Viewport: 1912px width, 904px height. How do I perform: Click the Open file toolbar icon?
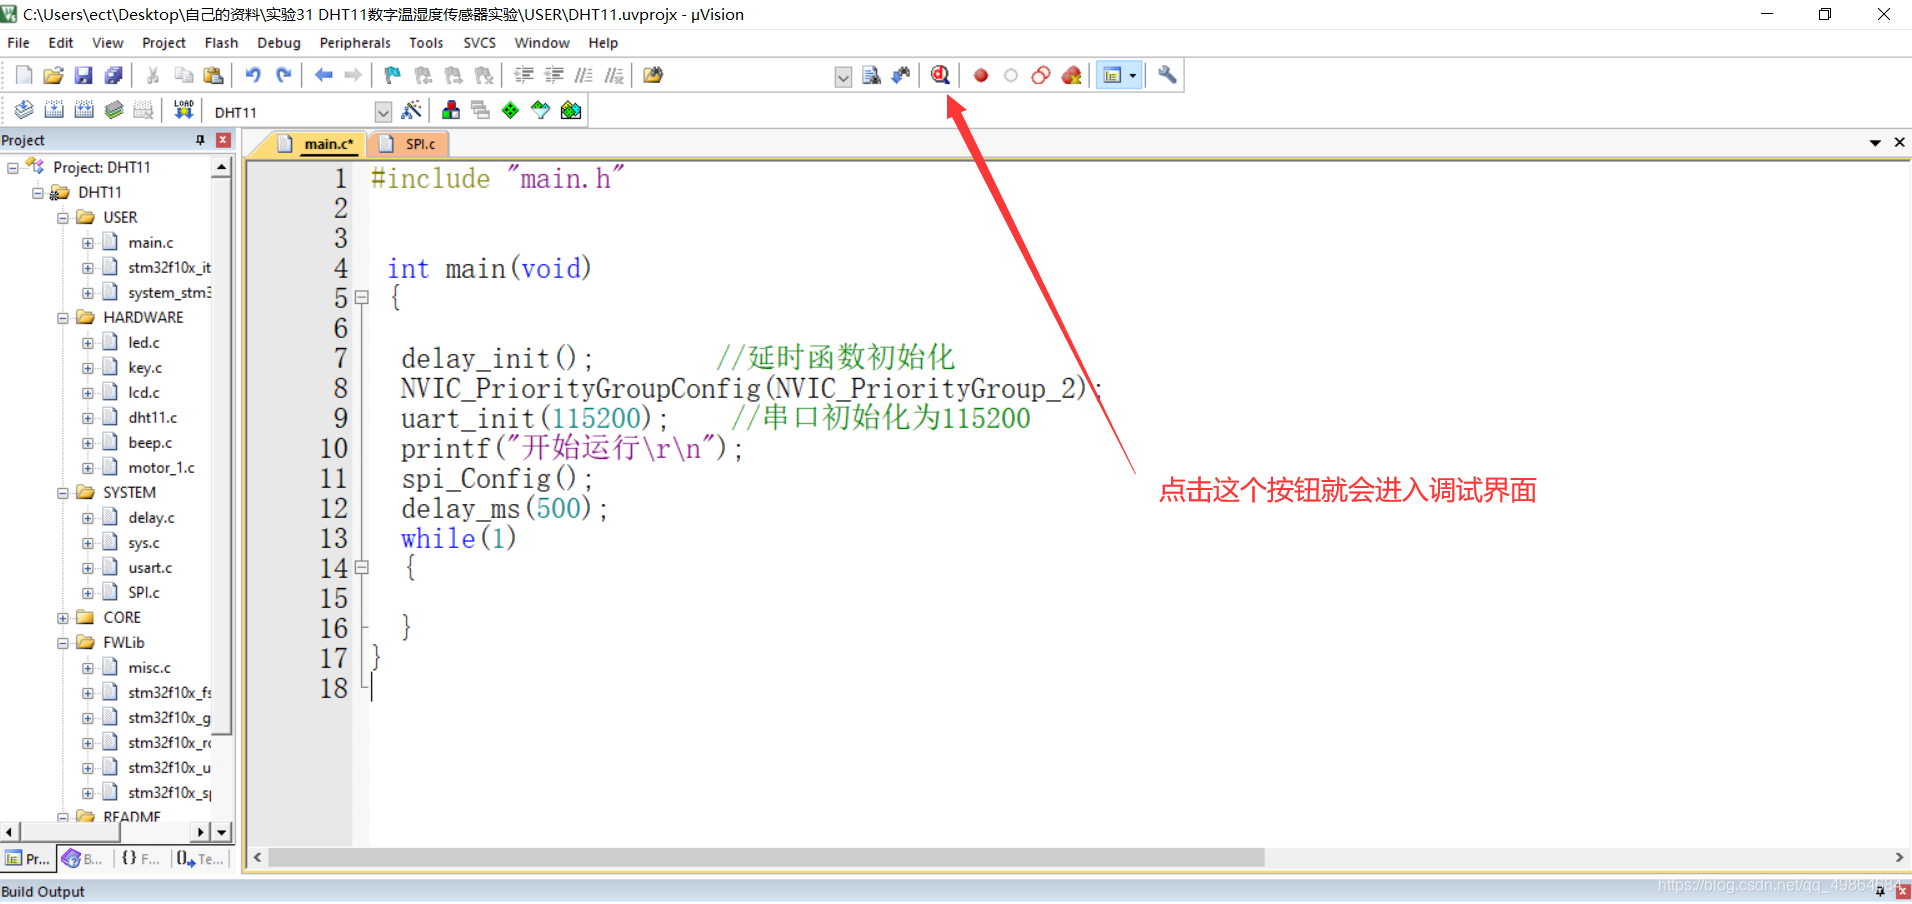[54, 75]
